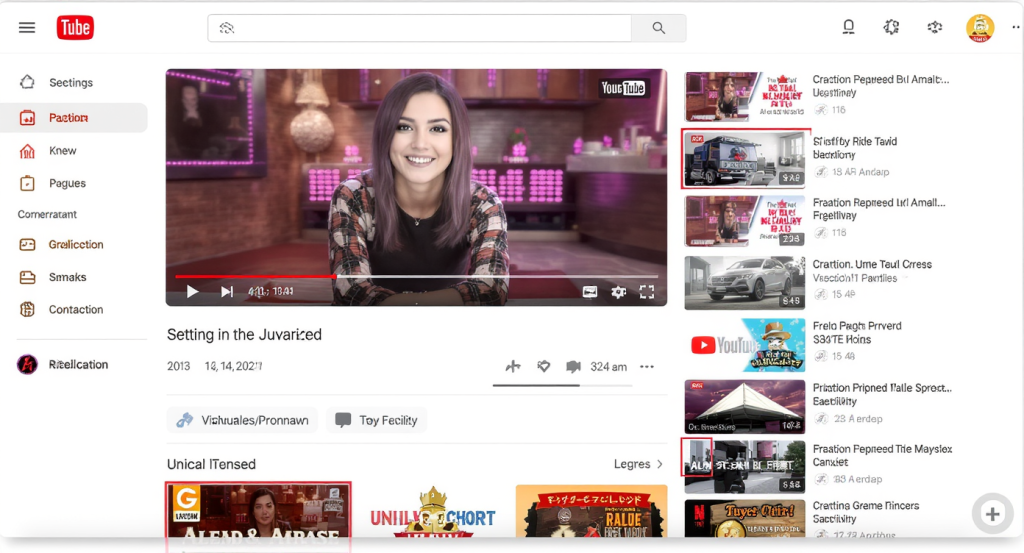The image size is (1024, 553).
Task: Open the top-right overflow dots menu
Action: point(1015,28)
